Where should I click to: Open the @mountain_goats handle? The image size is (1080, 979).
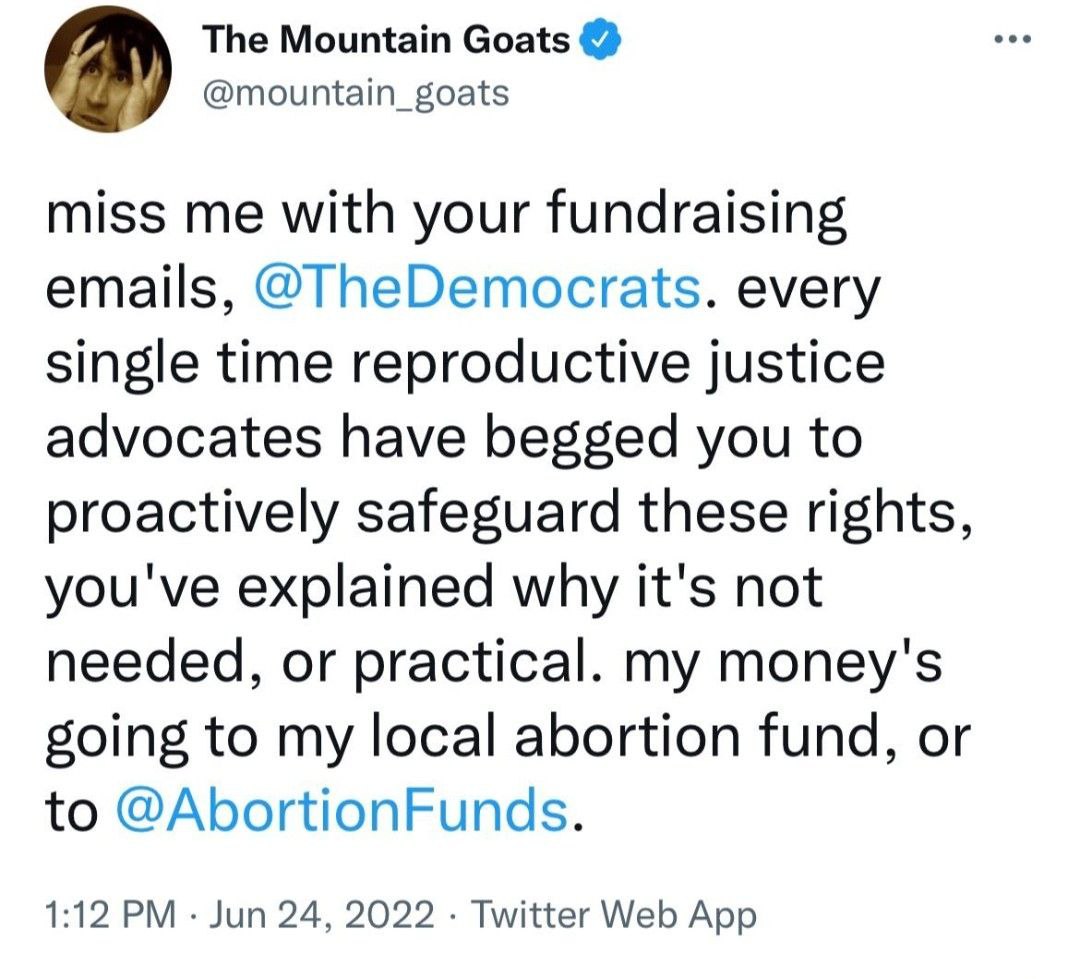[x=356, y=94]
